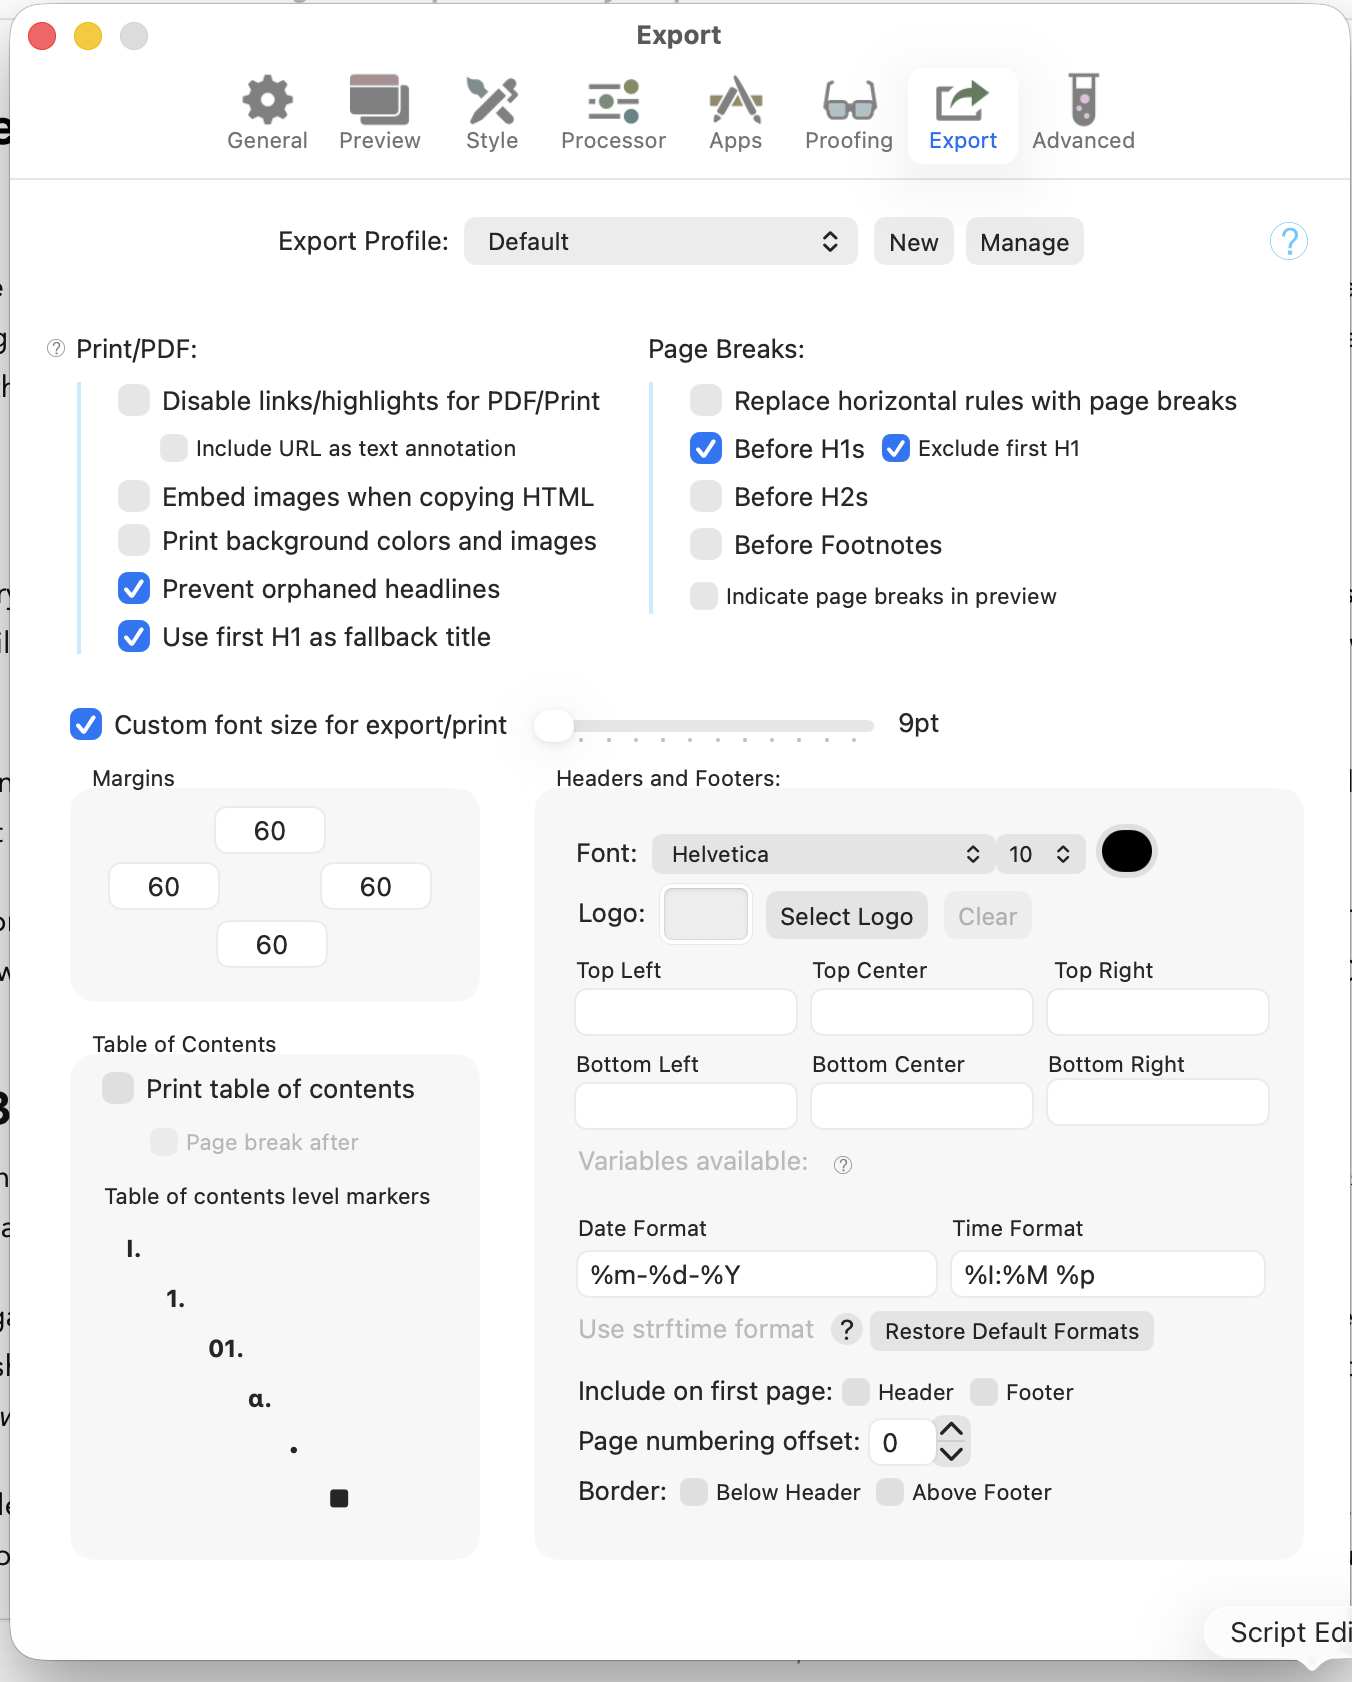Open the Export Profile Default dropdown
This screenshot has width=1352, height=1682.
[661, 241]
